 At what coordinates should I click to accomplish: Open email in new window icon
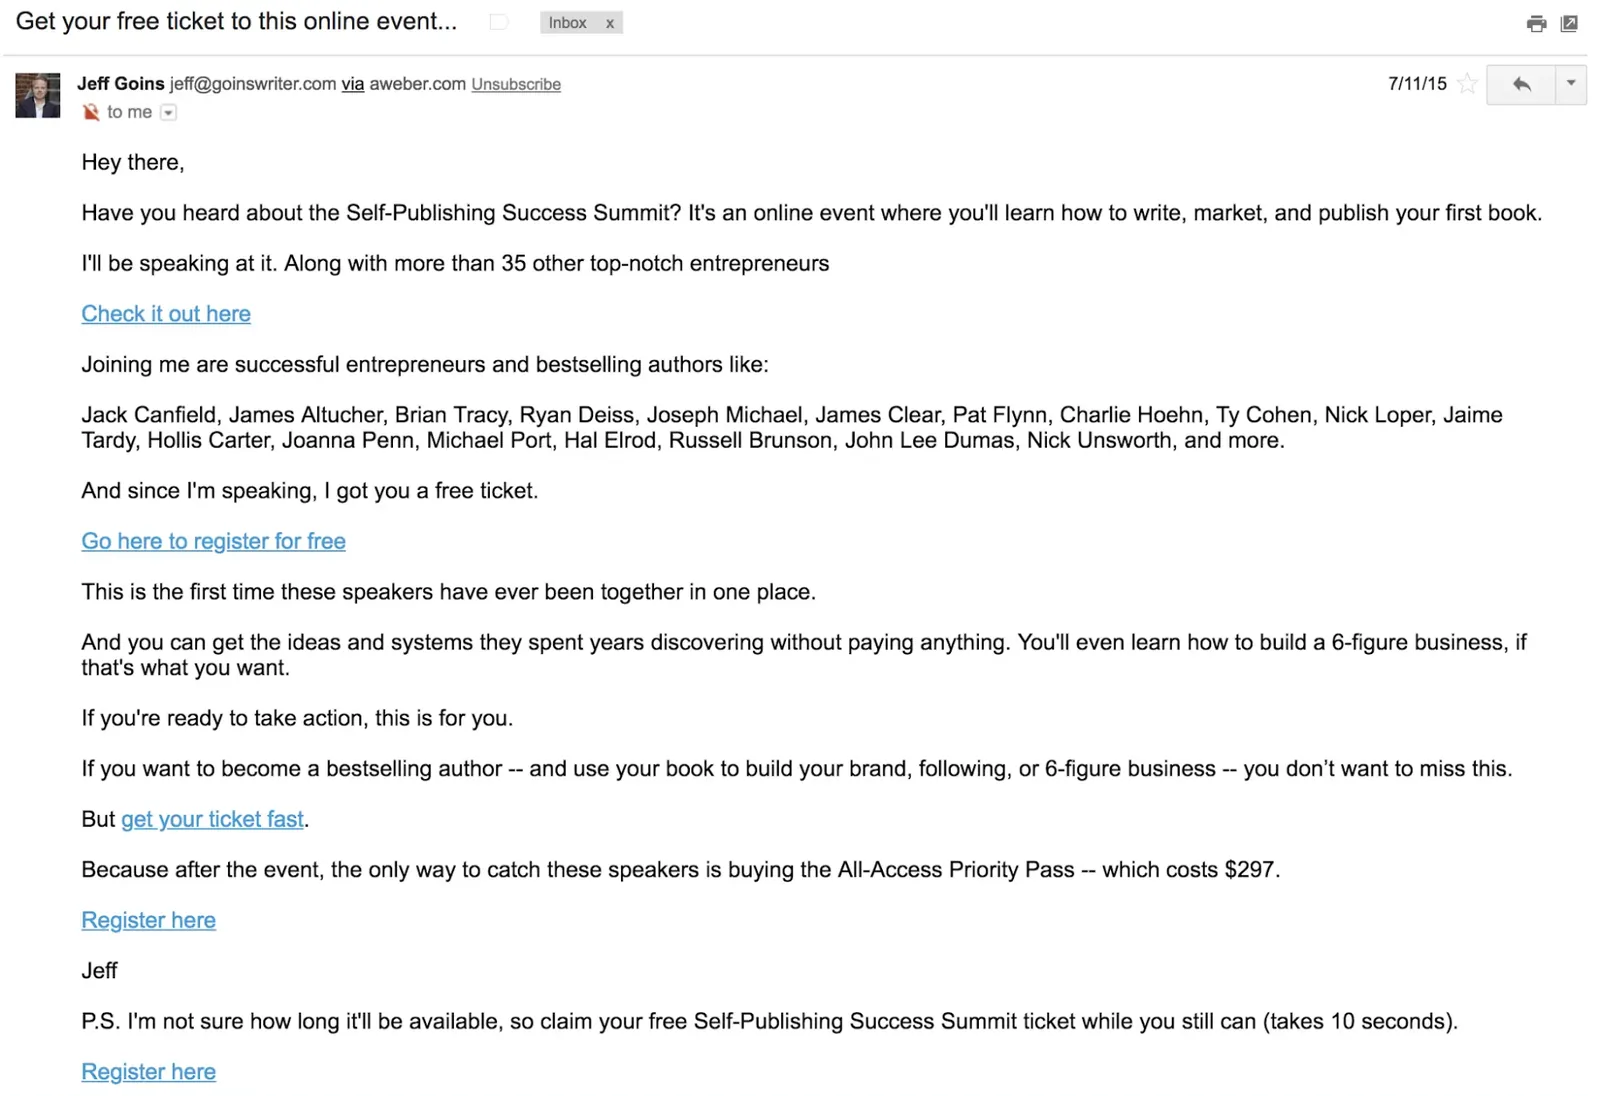click(x=1569, y=23)
